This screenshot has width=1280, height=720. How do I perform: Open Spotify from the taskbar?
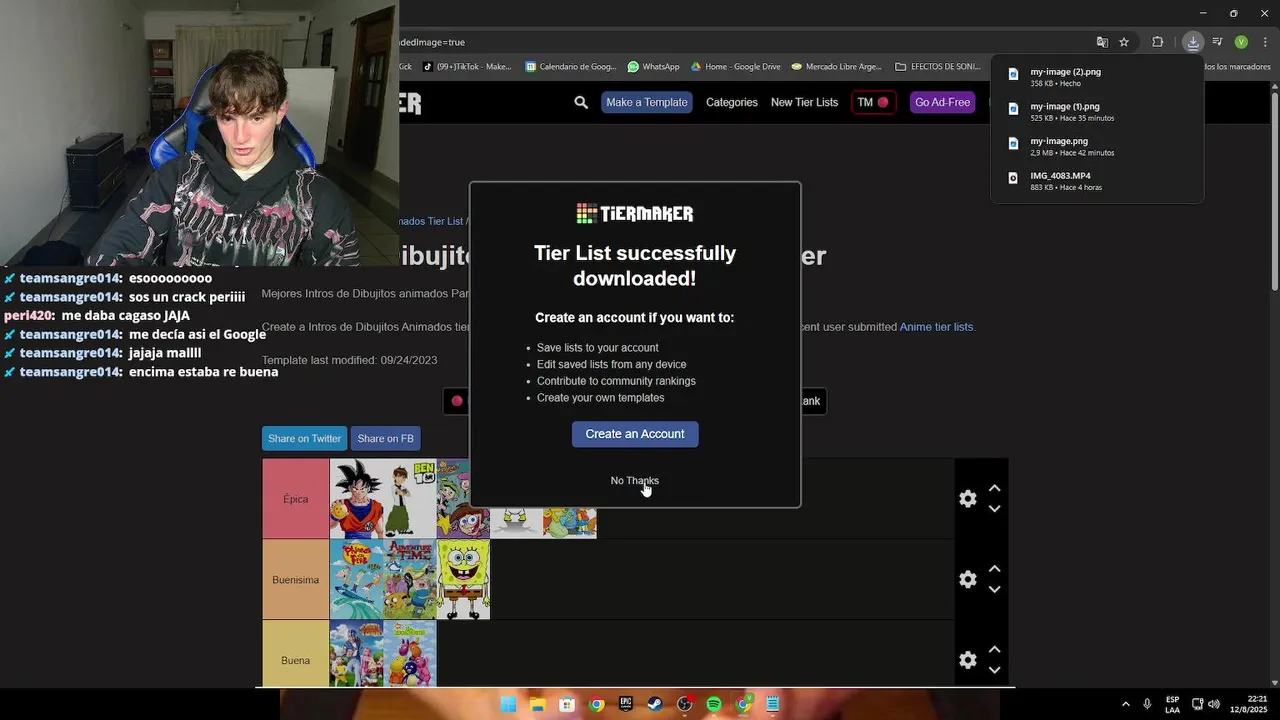tap(714, 704)
